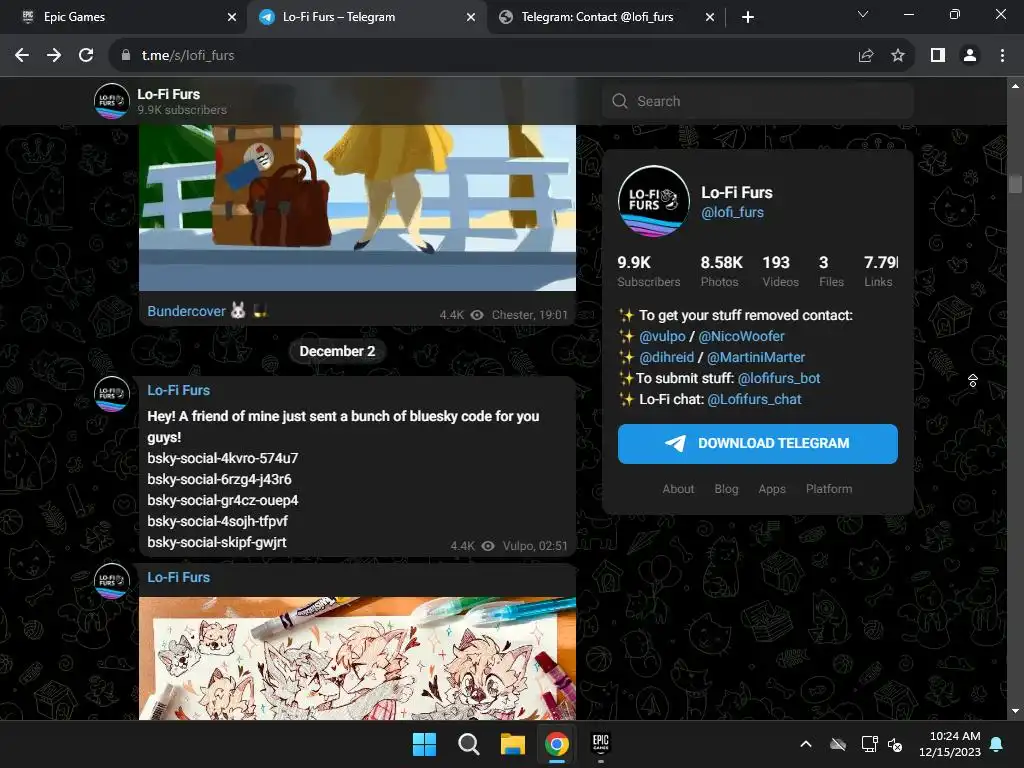This screenshot has width=1024, height=768.
Task: Open @vulpo contact link
Action: [x=662, y=336]
